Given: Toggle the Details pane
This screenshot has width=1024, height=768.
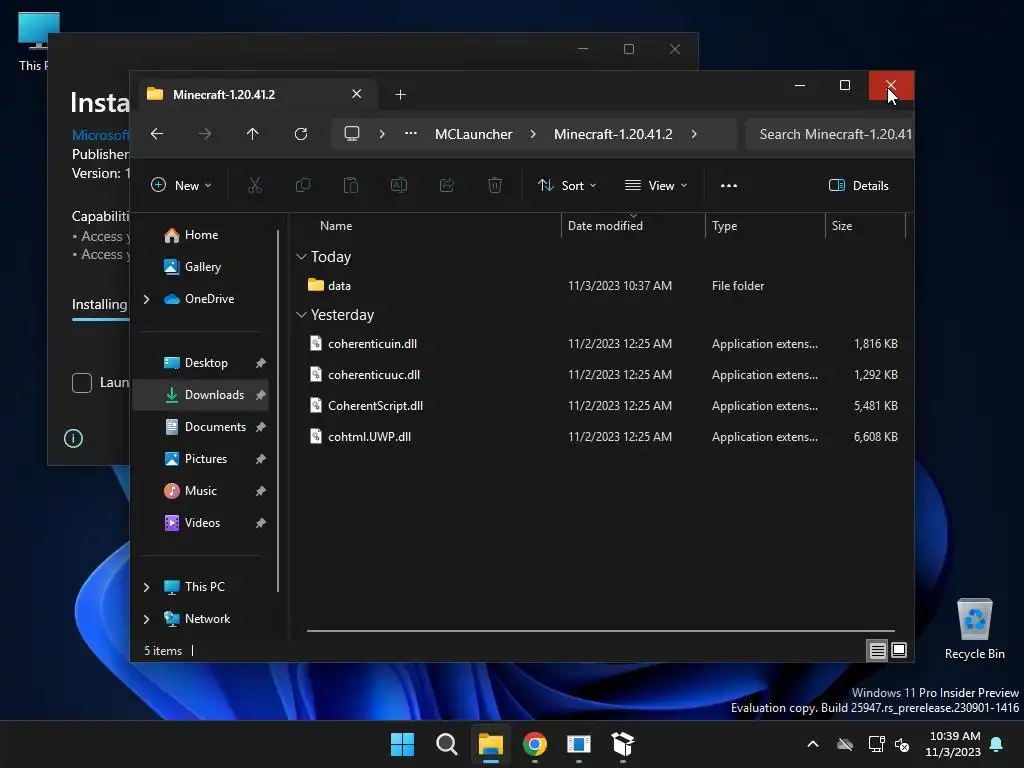Looking at the screenshot, I should (859, 185).
